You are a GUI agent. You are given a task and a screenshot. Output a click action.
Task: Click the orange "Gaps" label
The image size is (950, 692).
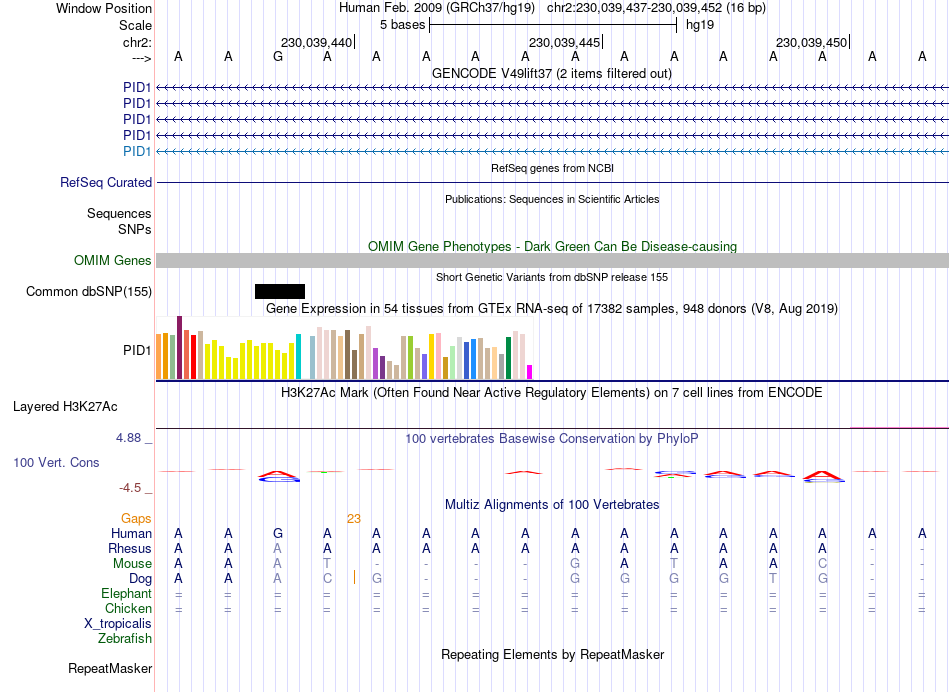[136, 519]
